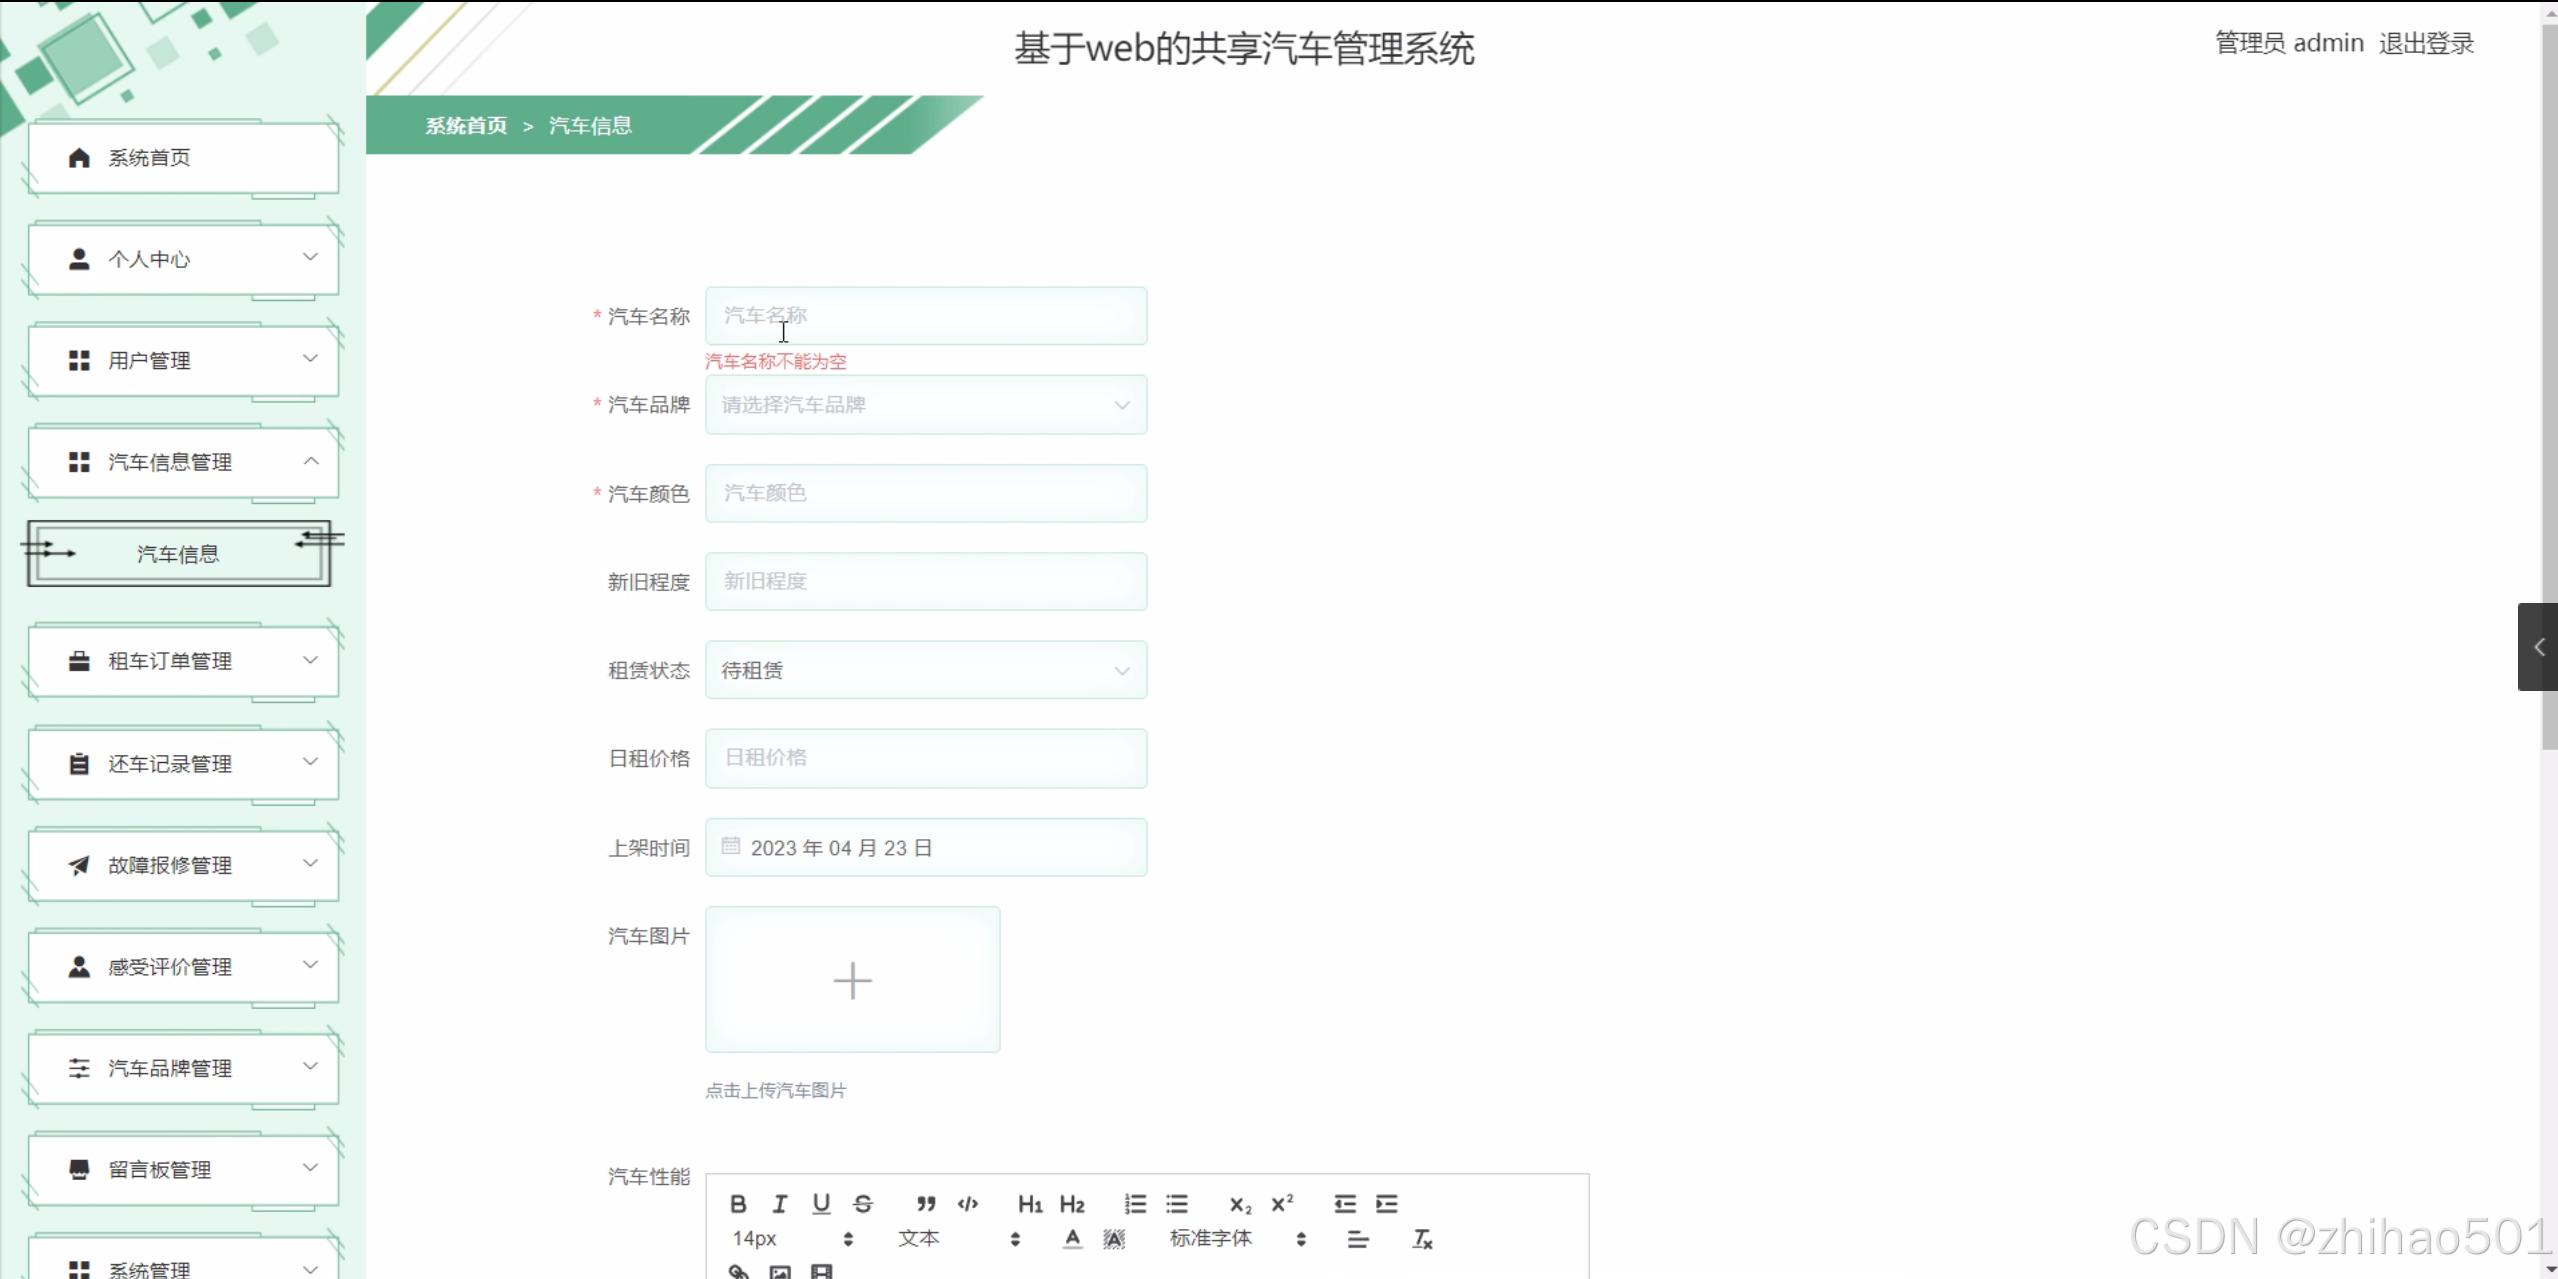Toggle H1 heading style
Viewport: 2558px width, 1279px height.
tap(1030, 1204)
